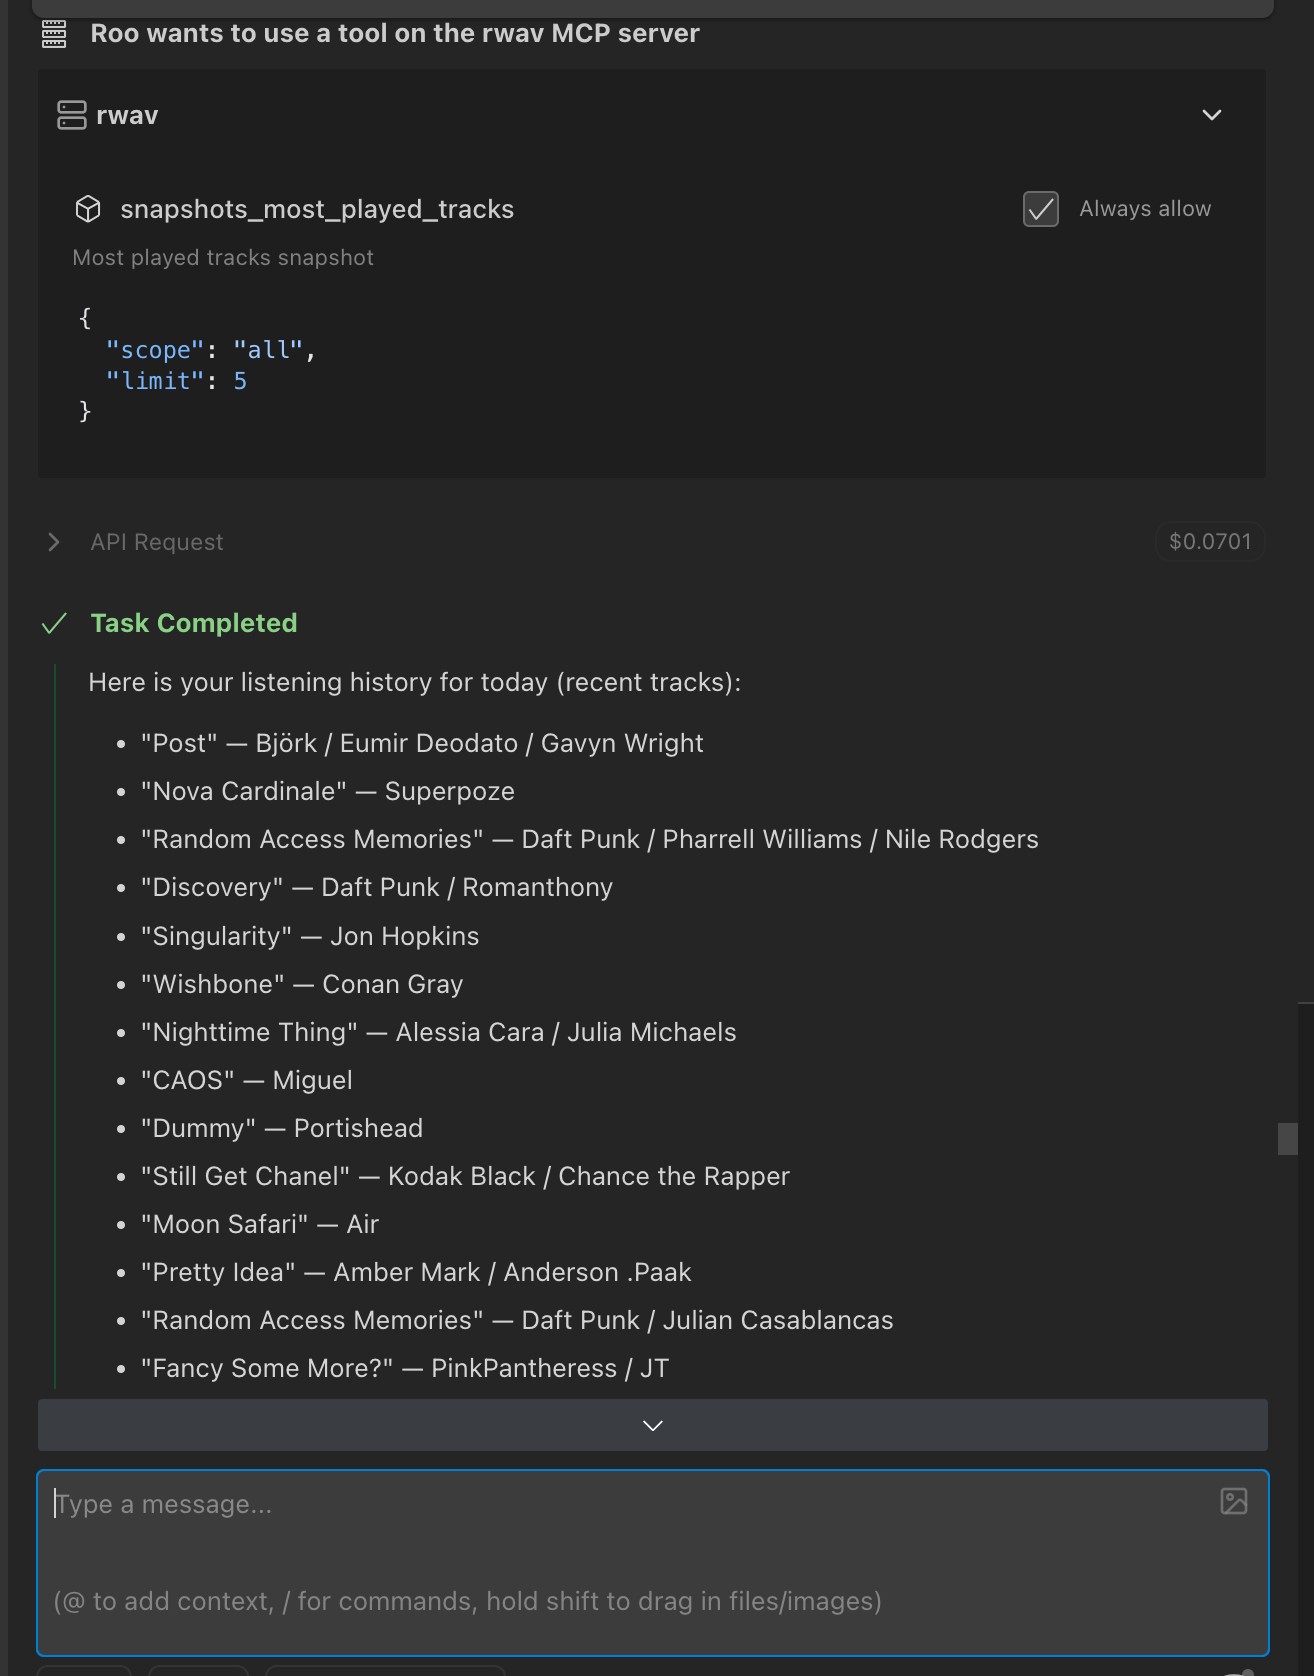
Task: Click the Always allow label text
Action: [x=1145, y=209]
